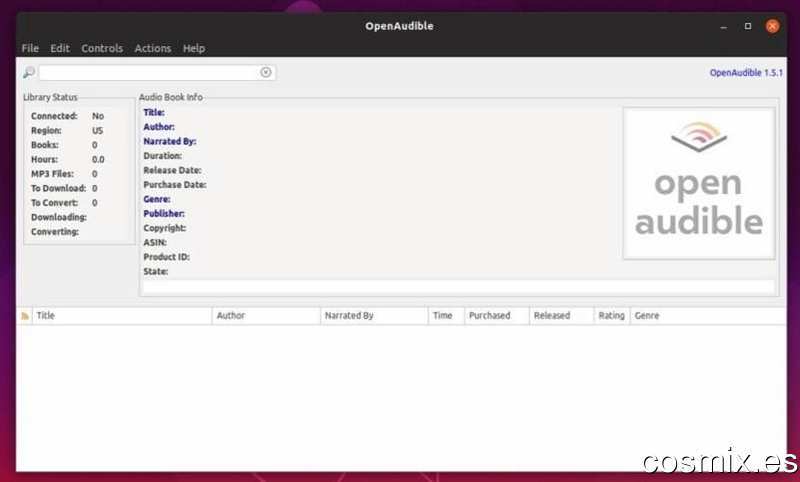Click the 'No' connected value
This screenshot has width=800, height=482.
click(x=98, y=116)
